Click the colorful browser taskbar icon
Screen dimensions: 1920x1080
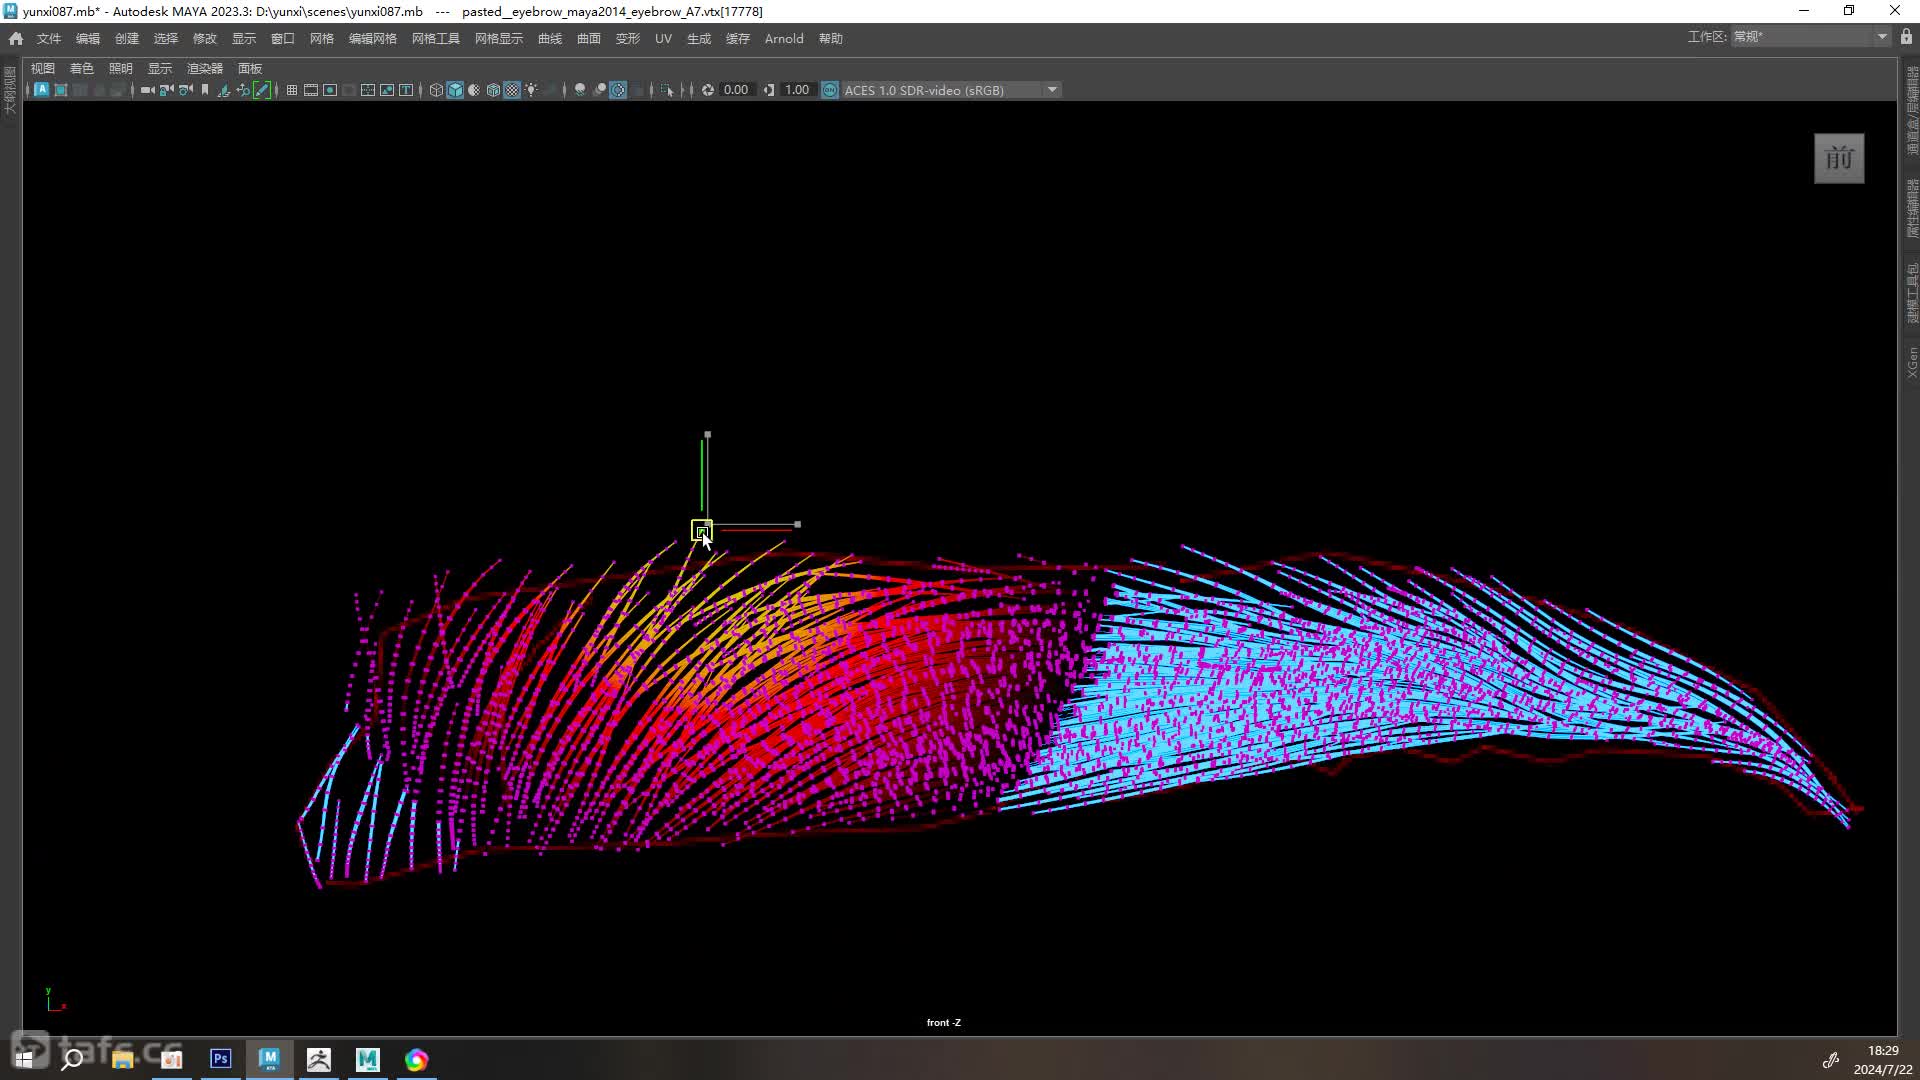417,1059
